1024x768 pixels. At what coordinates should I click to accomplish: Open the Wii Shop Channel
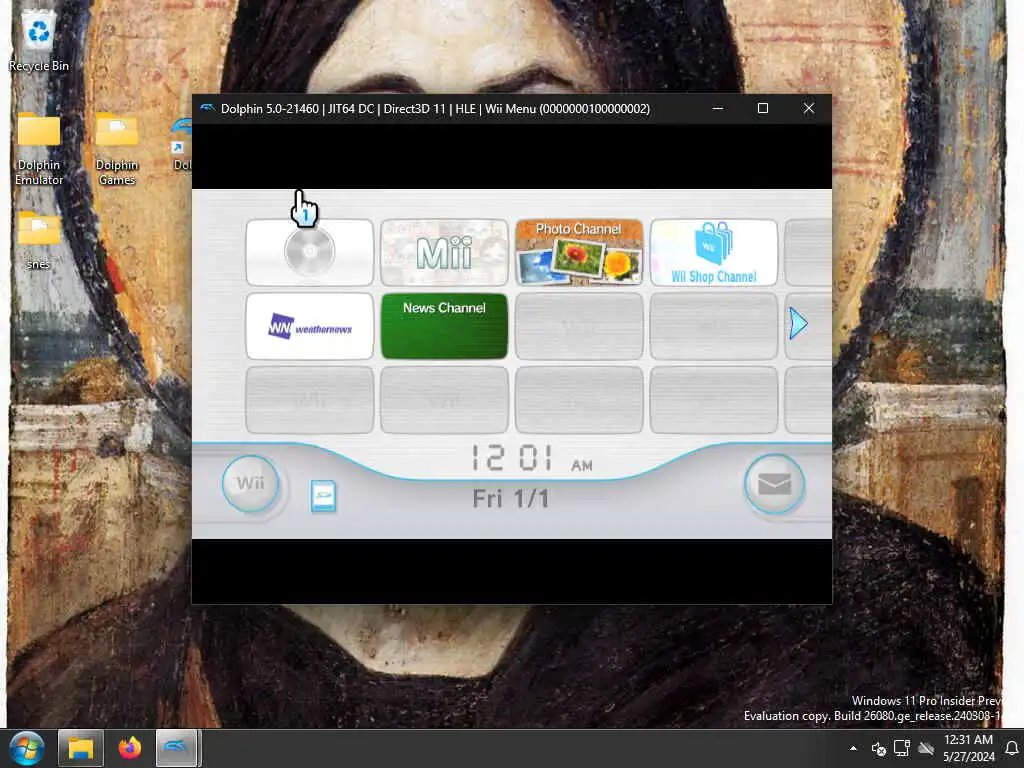[x=714, y=252]
